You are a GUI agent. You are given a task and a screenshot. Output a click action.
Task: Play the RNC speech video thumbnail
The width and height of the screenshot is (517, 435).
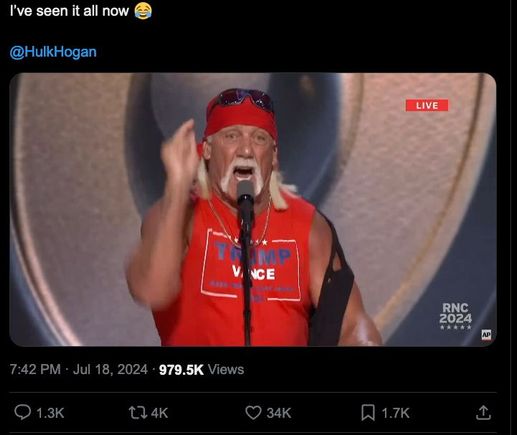[x=253, y=209]
